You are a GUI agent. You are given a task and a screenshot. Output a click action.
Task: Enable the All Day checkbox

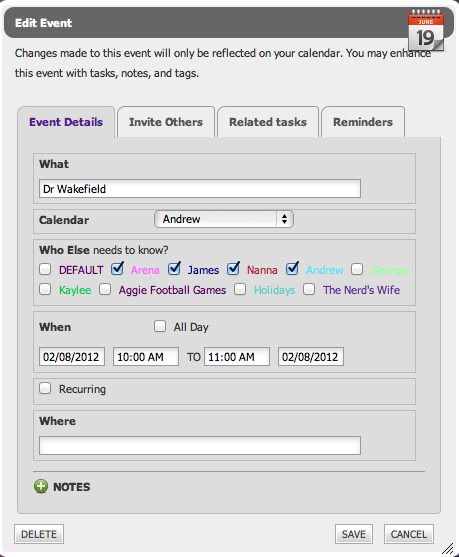click(x=160, y=326)
